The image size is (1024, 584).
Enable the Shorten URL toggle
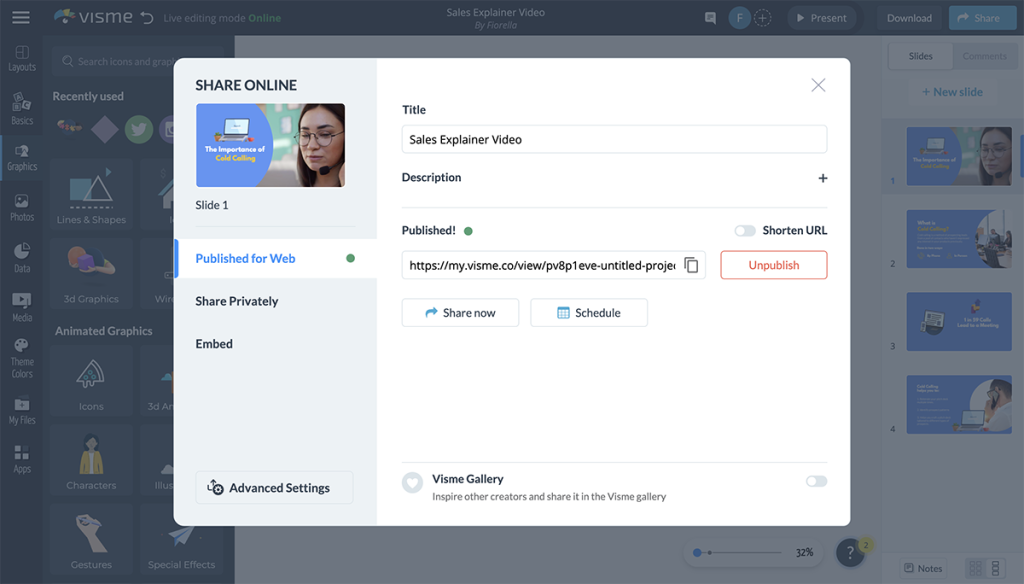(x=745, y=231)
